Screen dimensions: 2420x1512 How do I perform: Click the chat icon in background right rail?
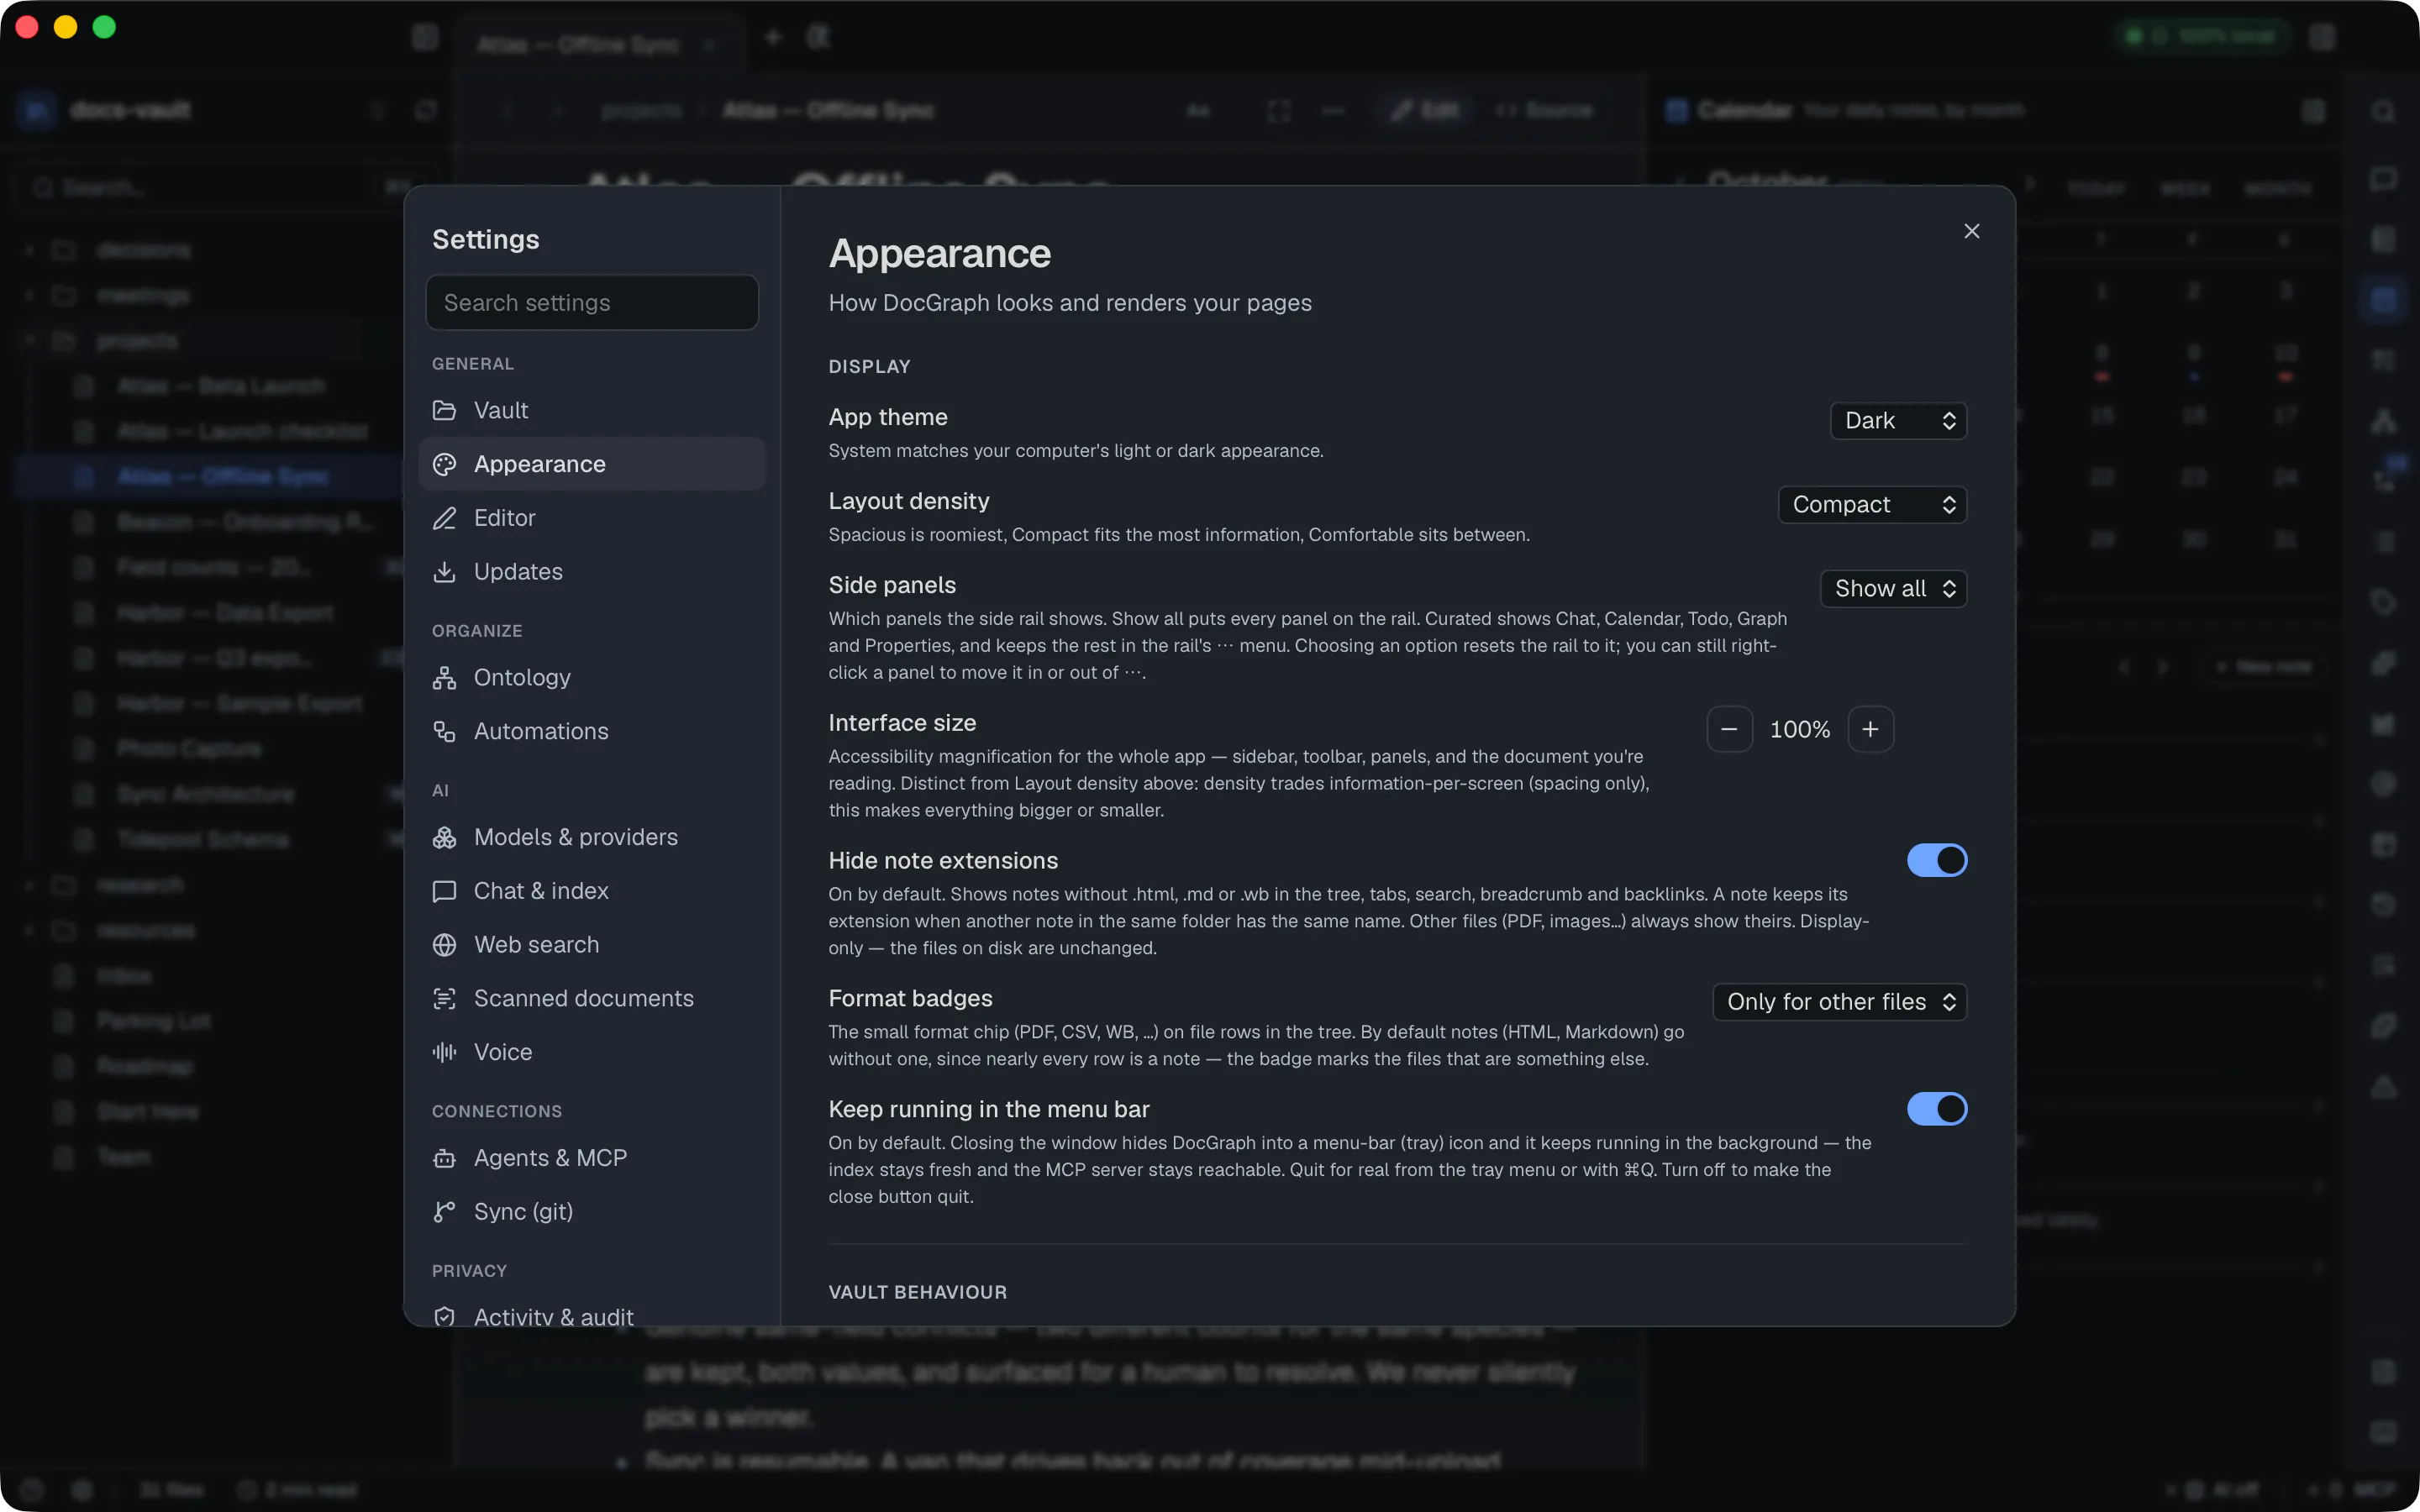pos(2383,180)
